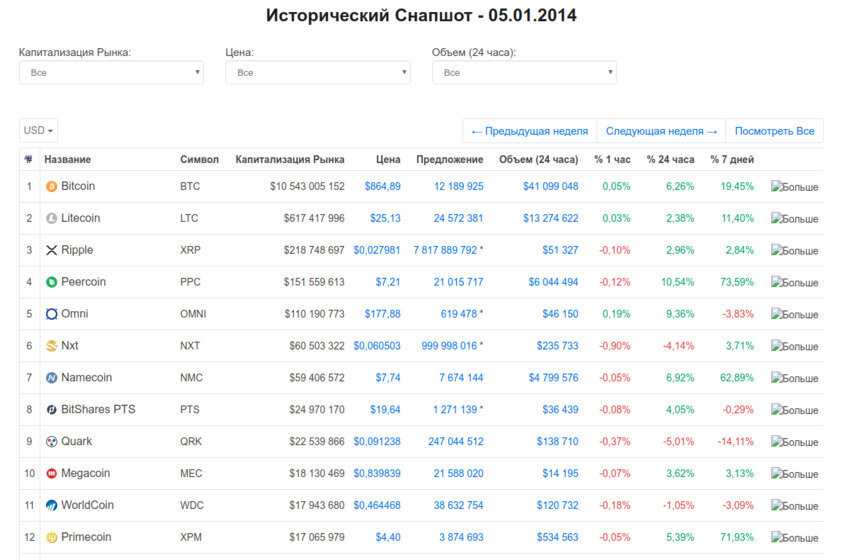This screenshot has height=560, width=850.
Task: Sort by % 7 дней column header
Action: coord(732,160)
